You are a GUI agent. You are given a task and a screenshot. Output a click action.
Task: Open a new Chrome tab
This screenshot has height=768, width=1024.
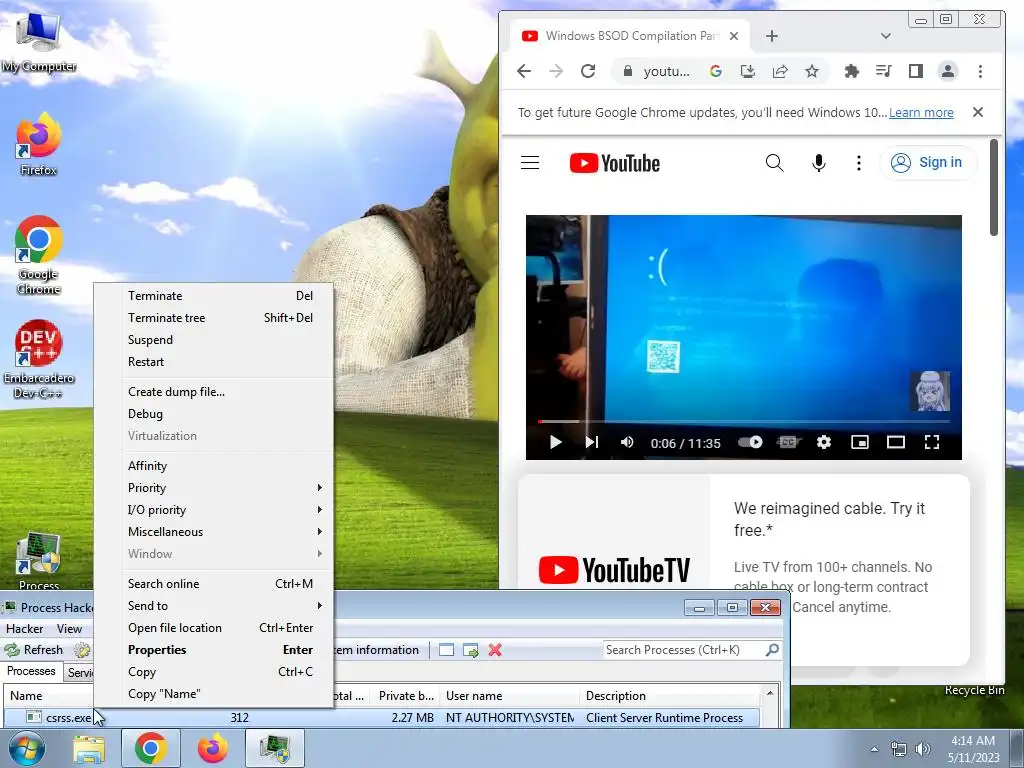click(772, 36)
